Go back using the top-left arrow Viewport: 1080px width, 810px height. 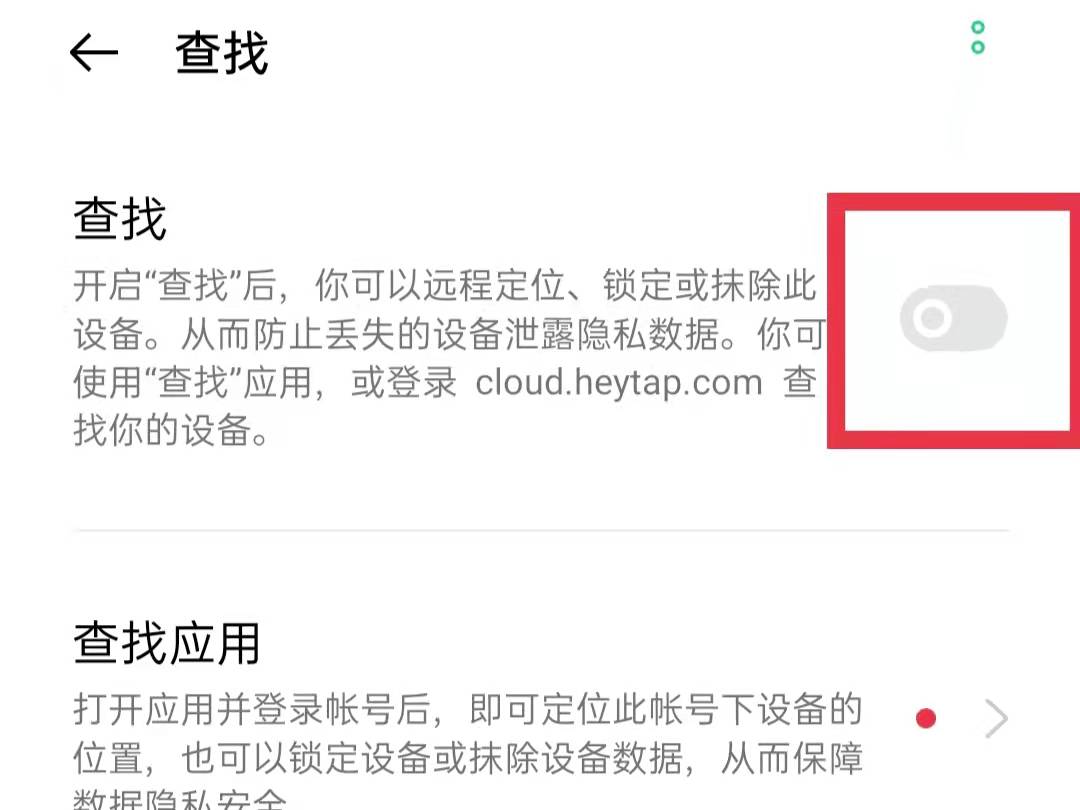(x=94, y=52)
